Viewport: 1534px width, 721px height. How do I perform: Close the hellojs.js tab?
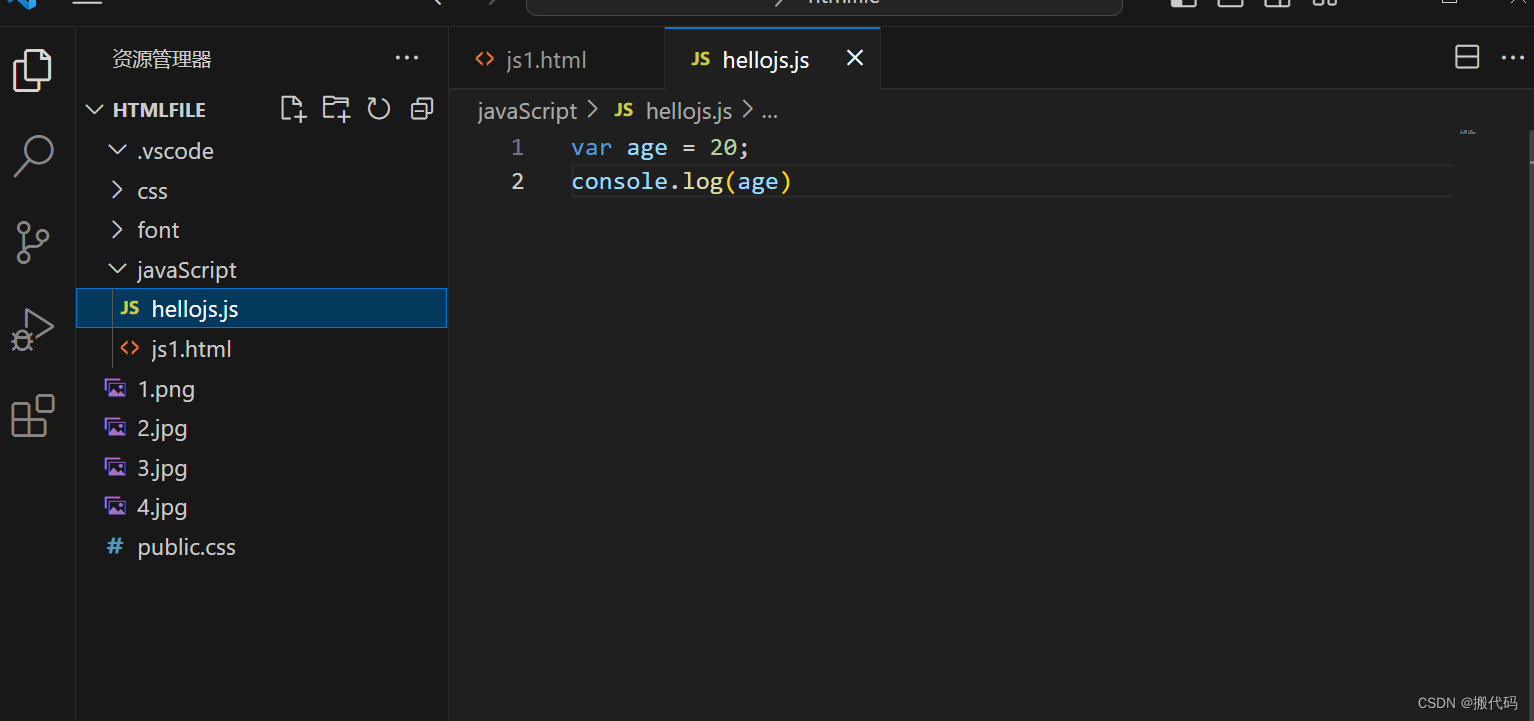pos(855,59)
